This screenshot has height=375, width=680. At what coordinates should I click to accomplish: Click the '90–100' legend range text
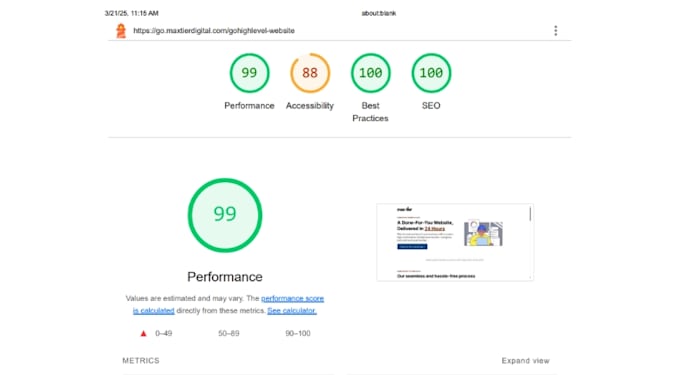point(298,333)
